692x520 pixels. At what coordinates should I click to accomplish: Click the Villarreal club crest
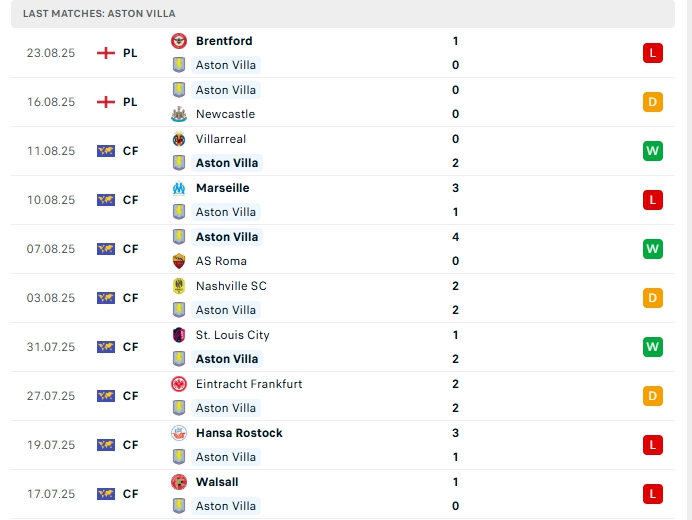[179, 139]
